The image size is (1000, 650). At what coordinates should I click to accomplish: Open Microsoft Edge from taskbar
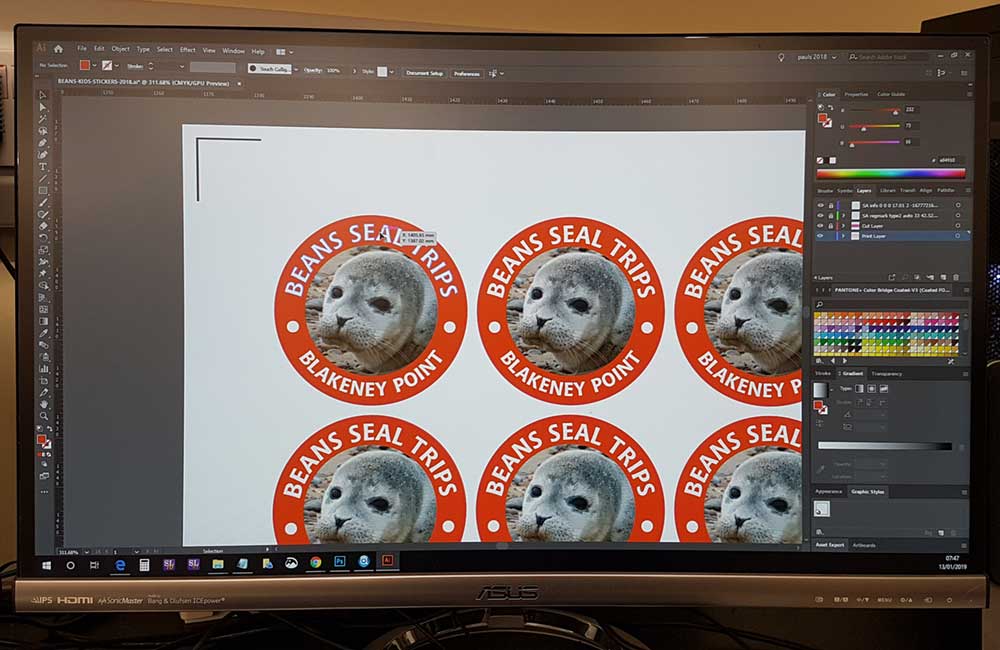[x=119, y=565]
